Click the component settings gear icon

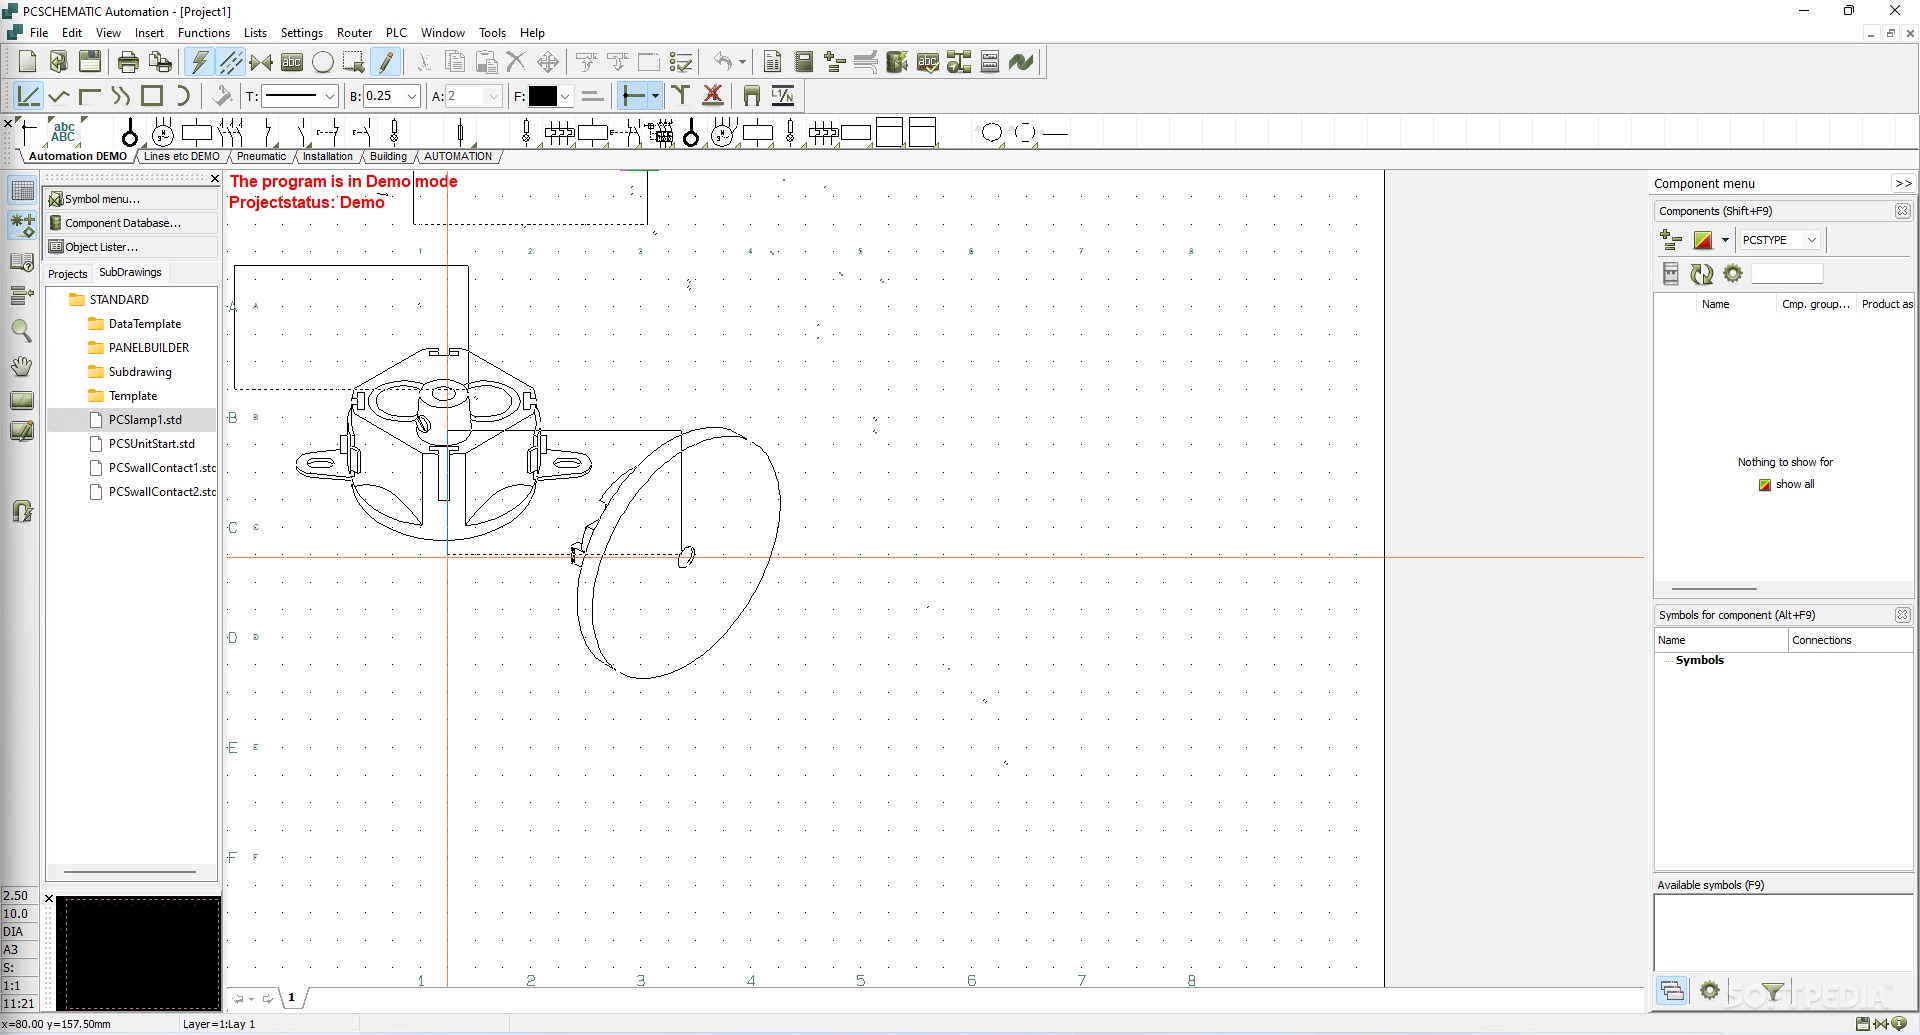pyautogui.click(x=1733, y=274)
